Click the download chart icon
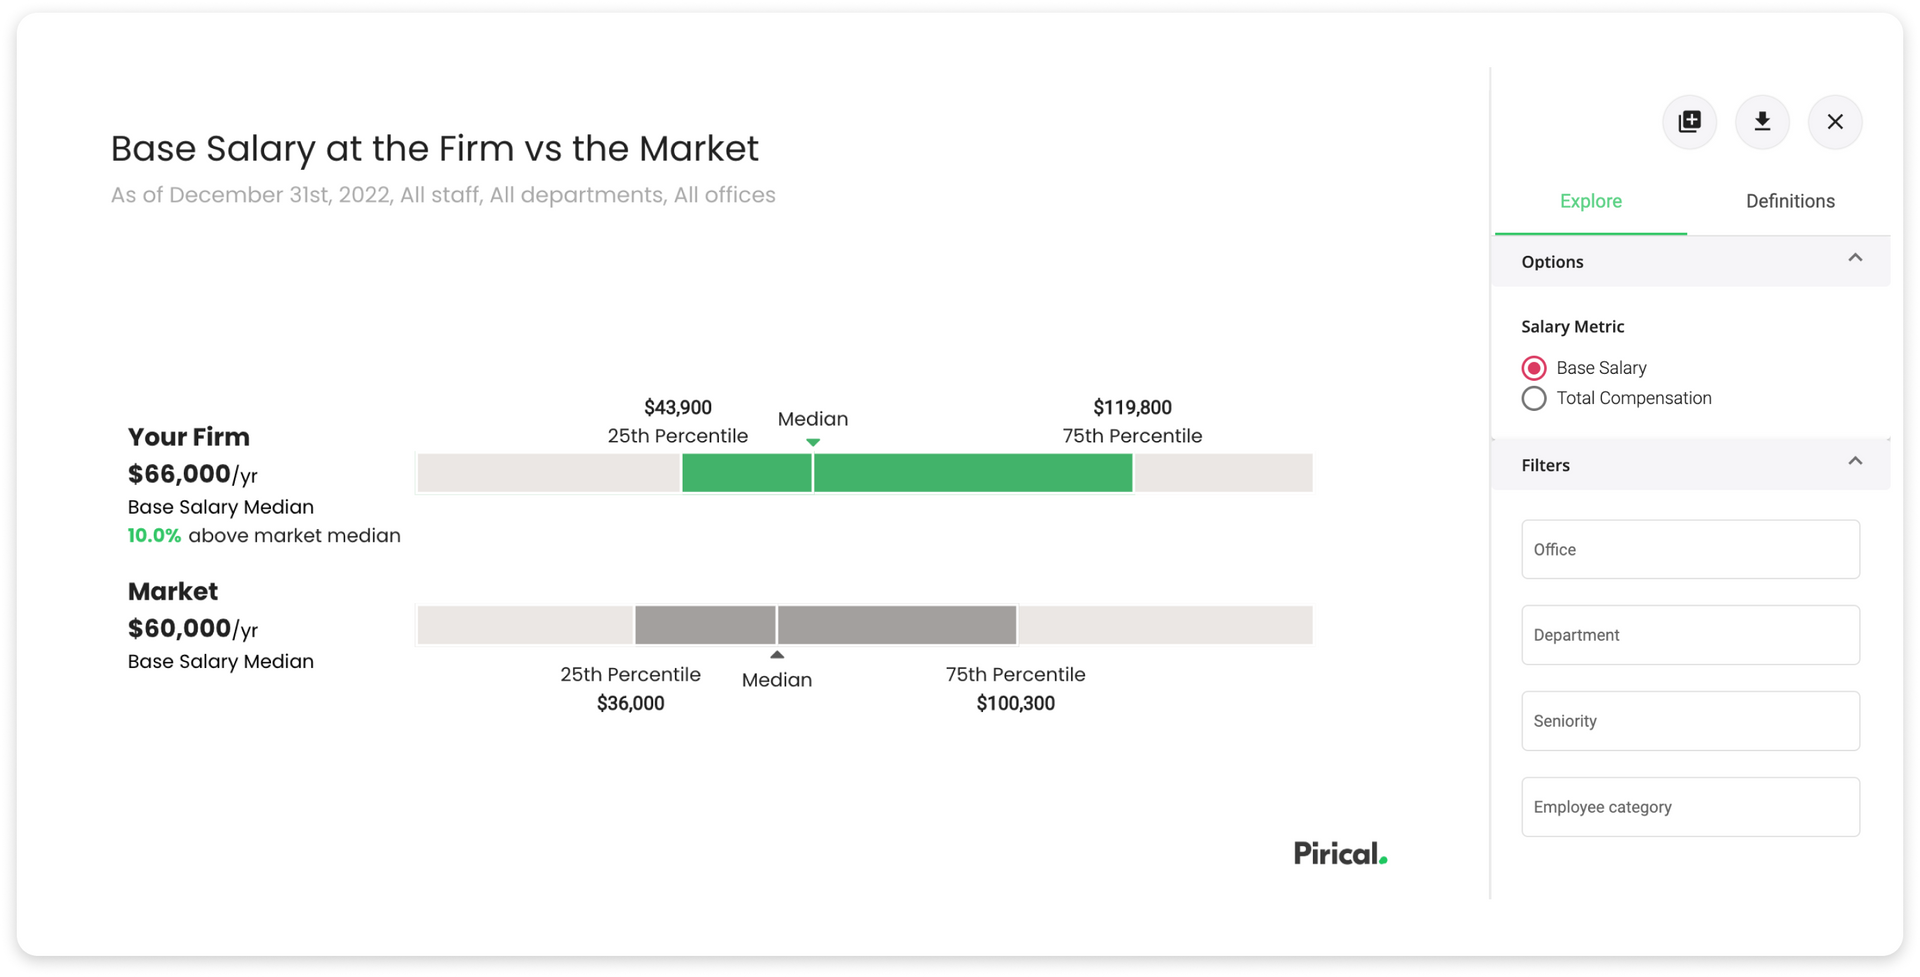This screenshot has width=1920, height=977. (1762, 122)
